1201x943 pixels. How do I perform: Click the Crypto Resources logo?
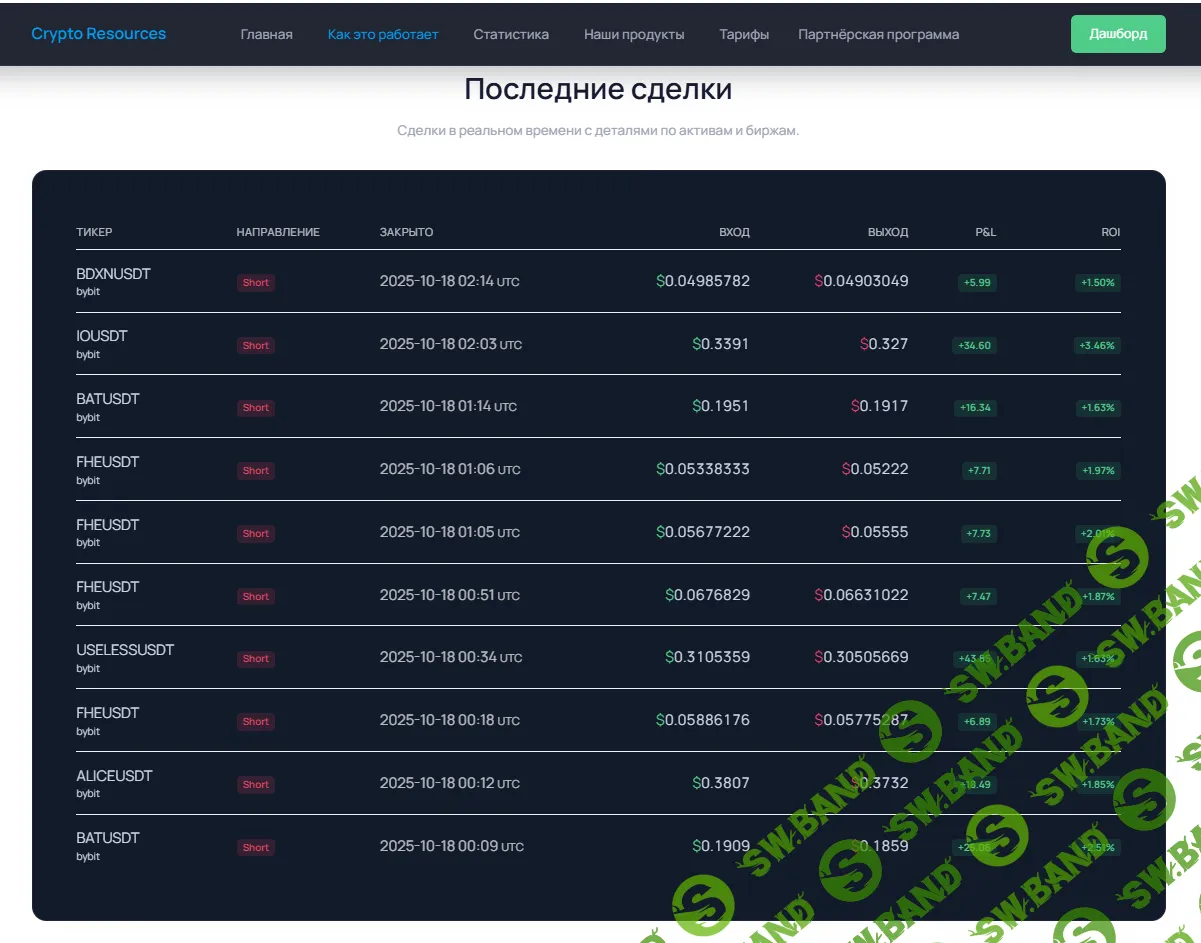[x=98, y=33]
